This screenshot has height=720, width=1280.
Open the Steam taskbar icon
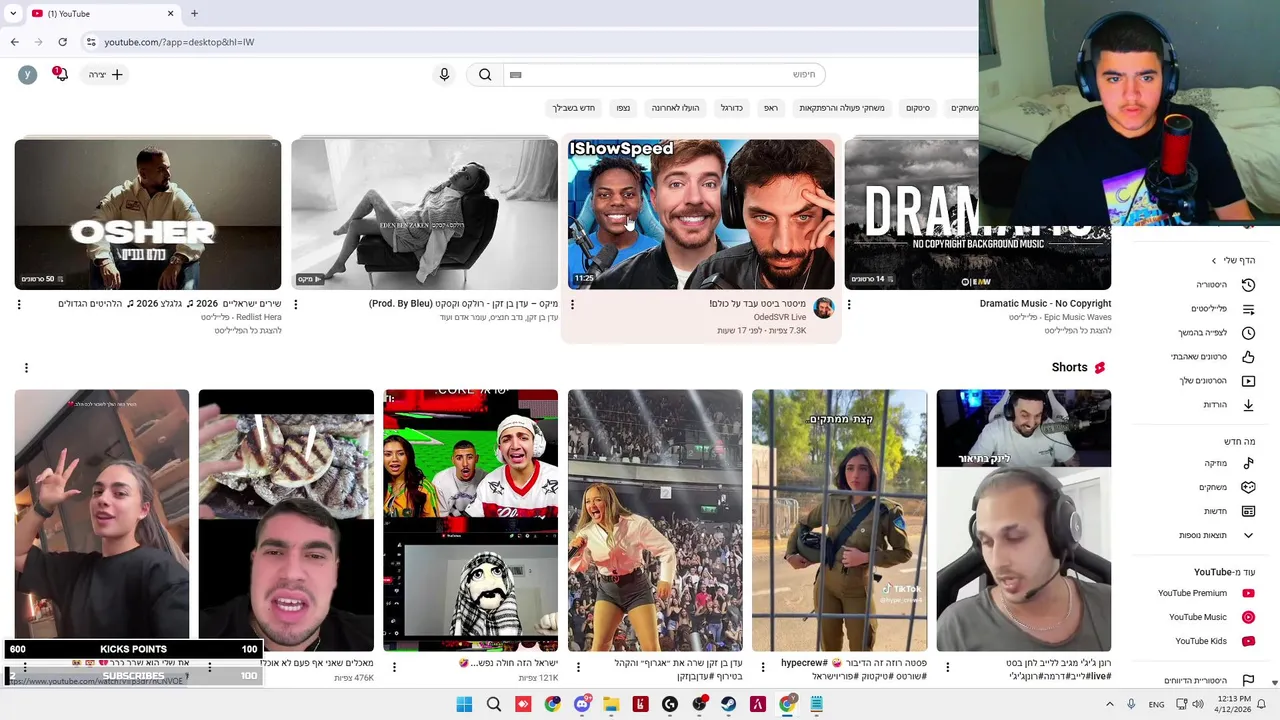tap(728, 704)
